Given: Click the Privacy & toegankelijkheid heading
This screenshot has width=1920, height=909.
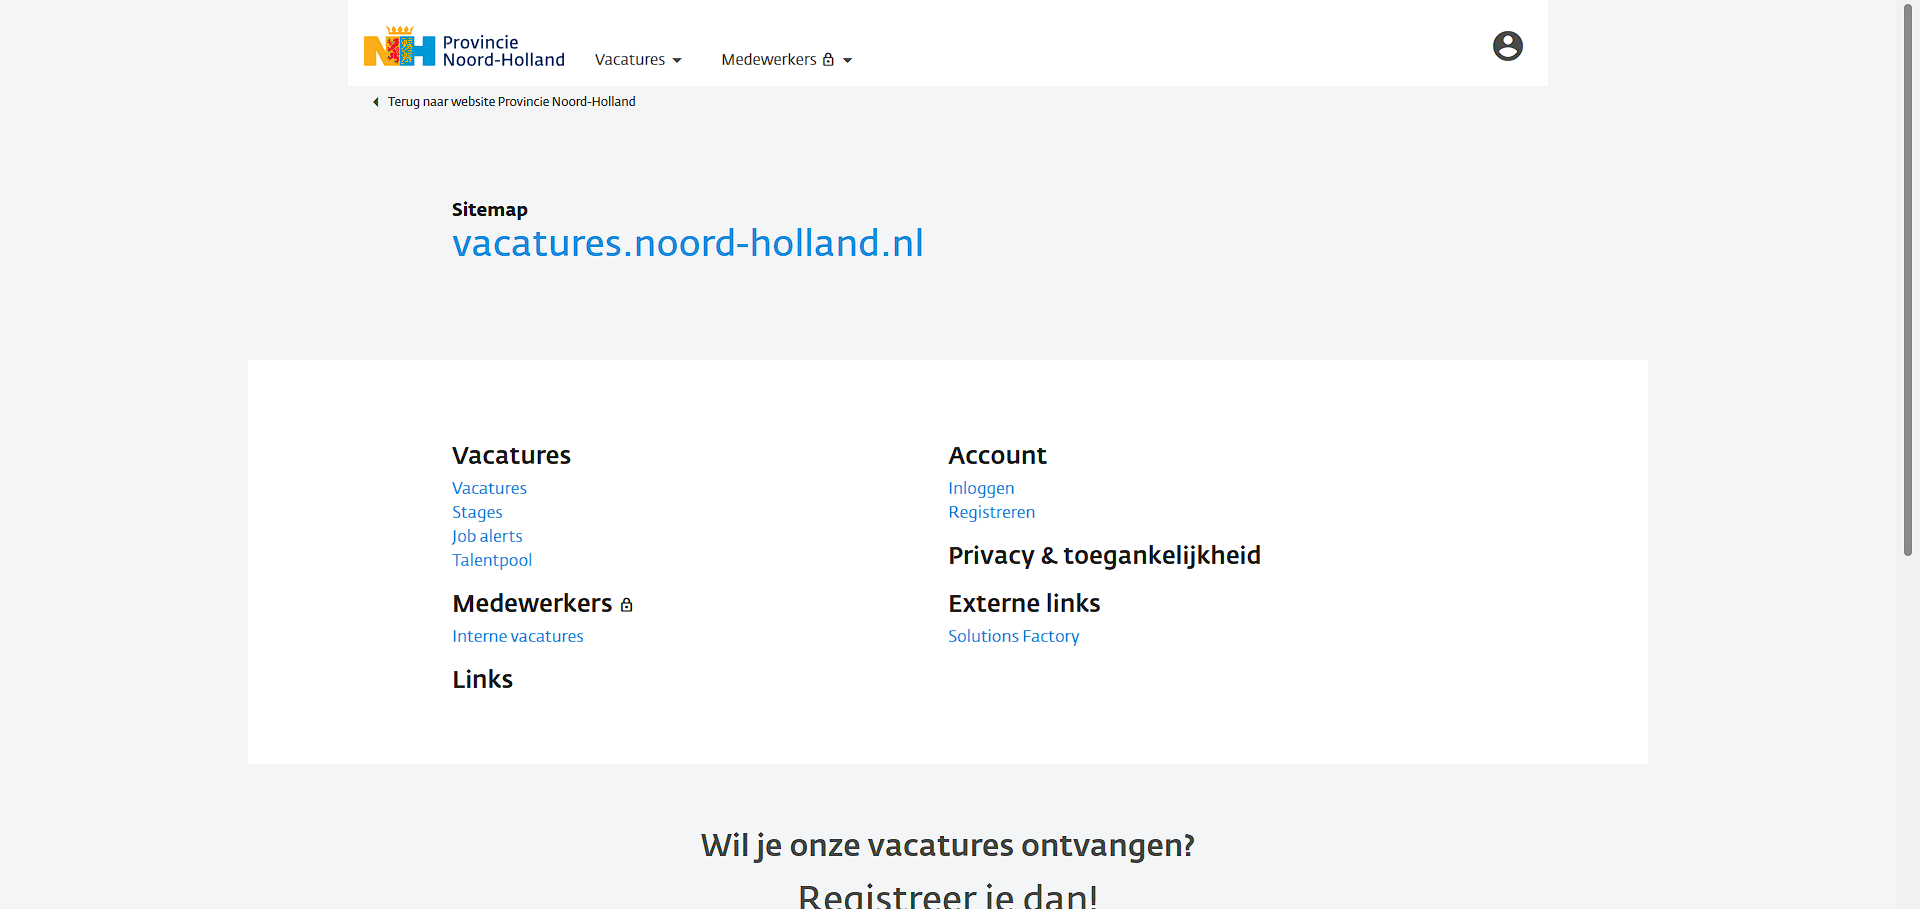Looking at the screenshot, I should (1104, 555).
